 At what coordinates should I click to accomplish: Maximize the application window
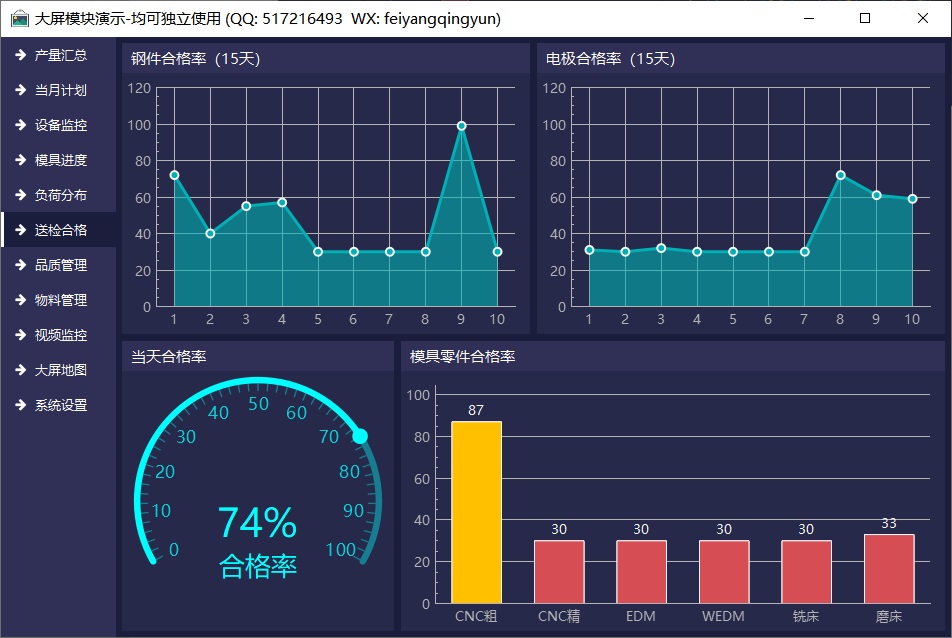click(x=865, y=18)
